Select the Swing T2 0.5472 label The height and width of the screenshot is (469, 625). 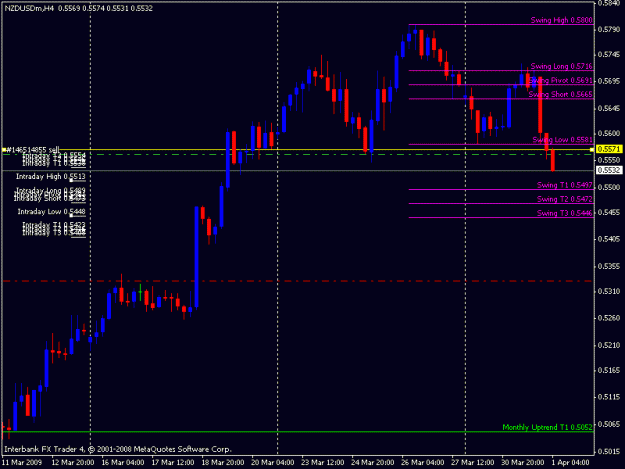(x=564, y=199)
